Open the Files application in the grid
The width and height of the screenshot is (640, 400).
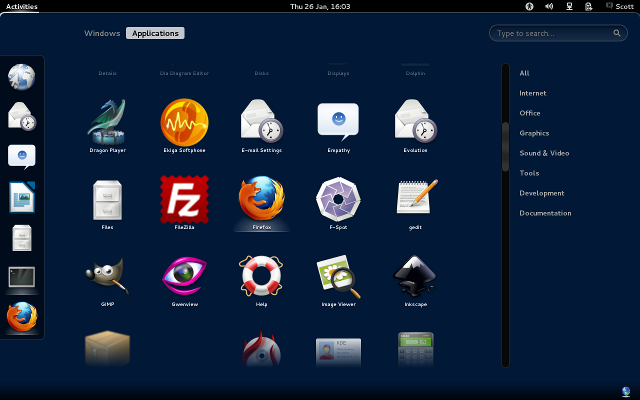[x=107, y=203]
